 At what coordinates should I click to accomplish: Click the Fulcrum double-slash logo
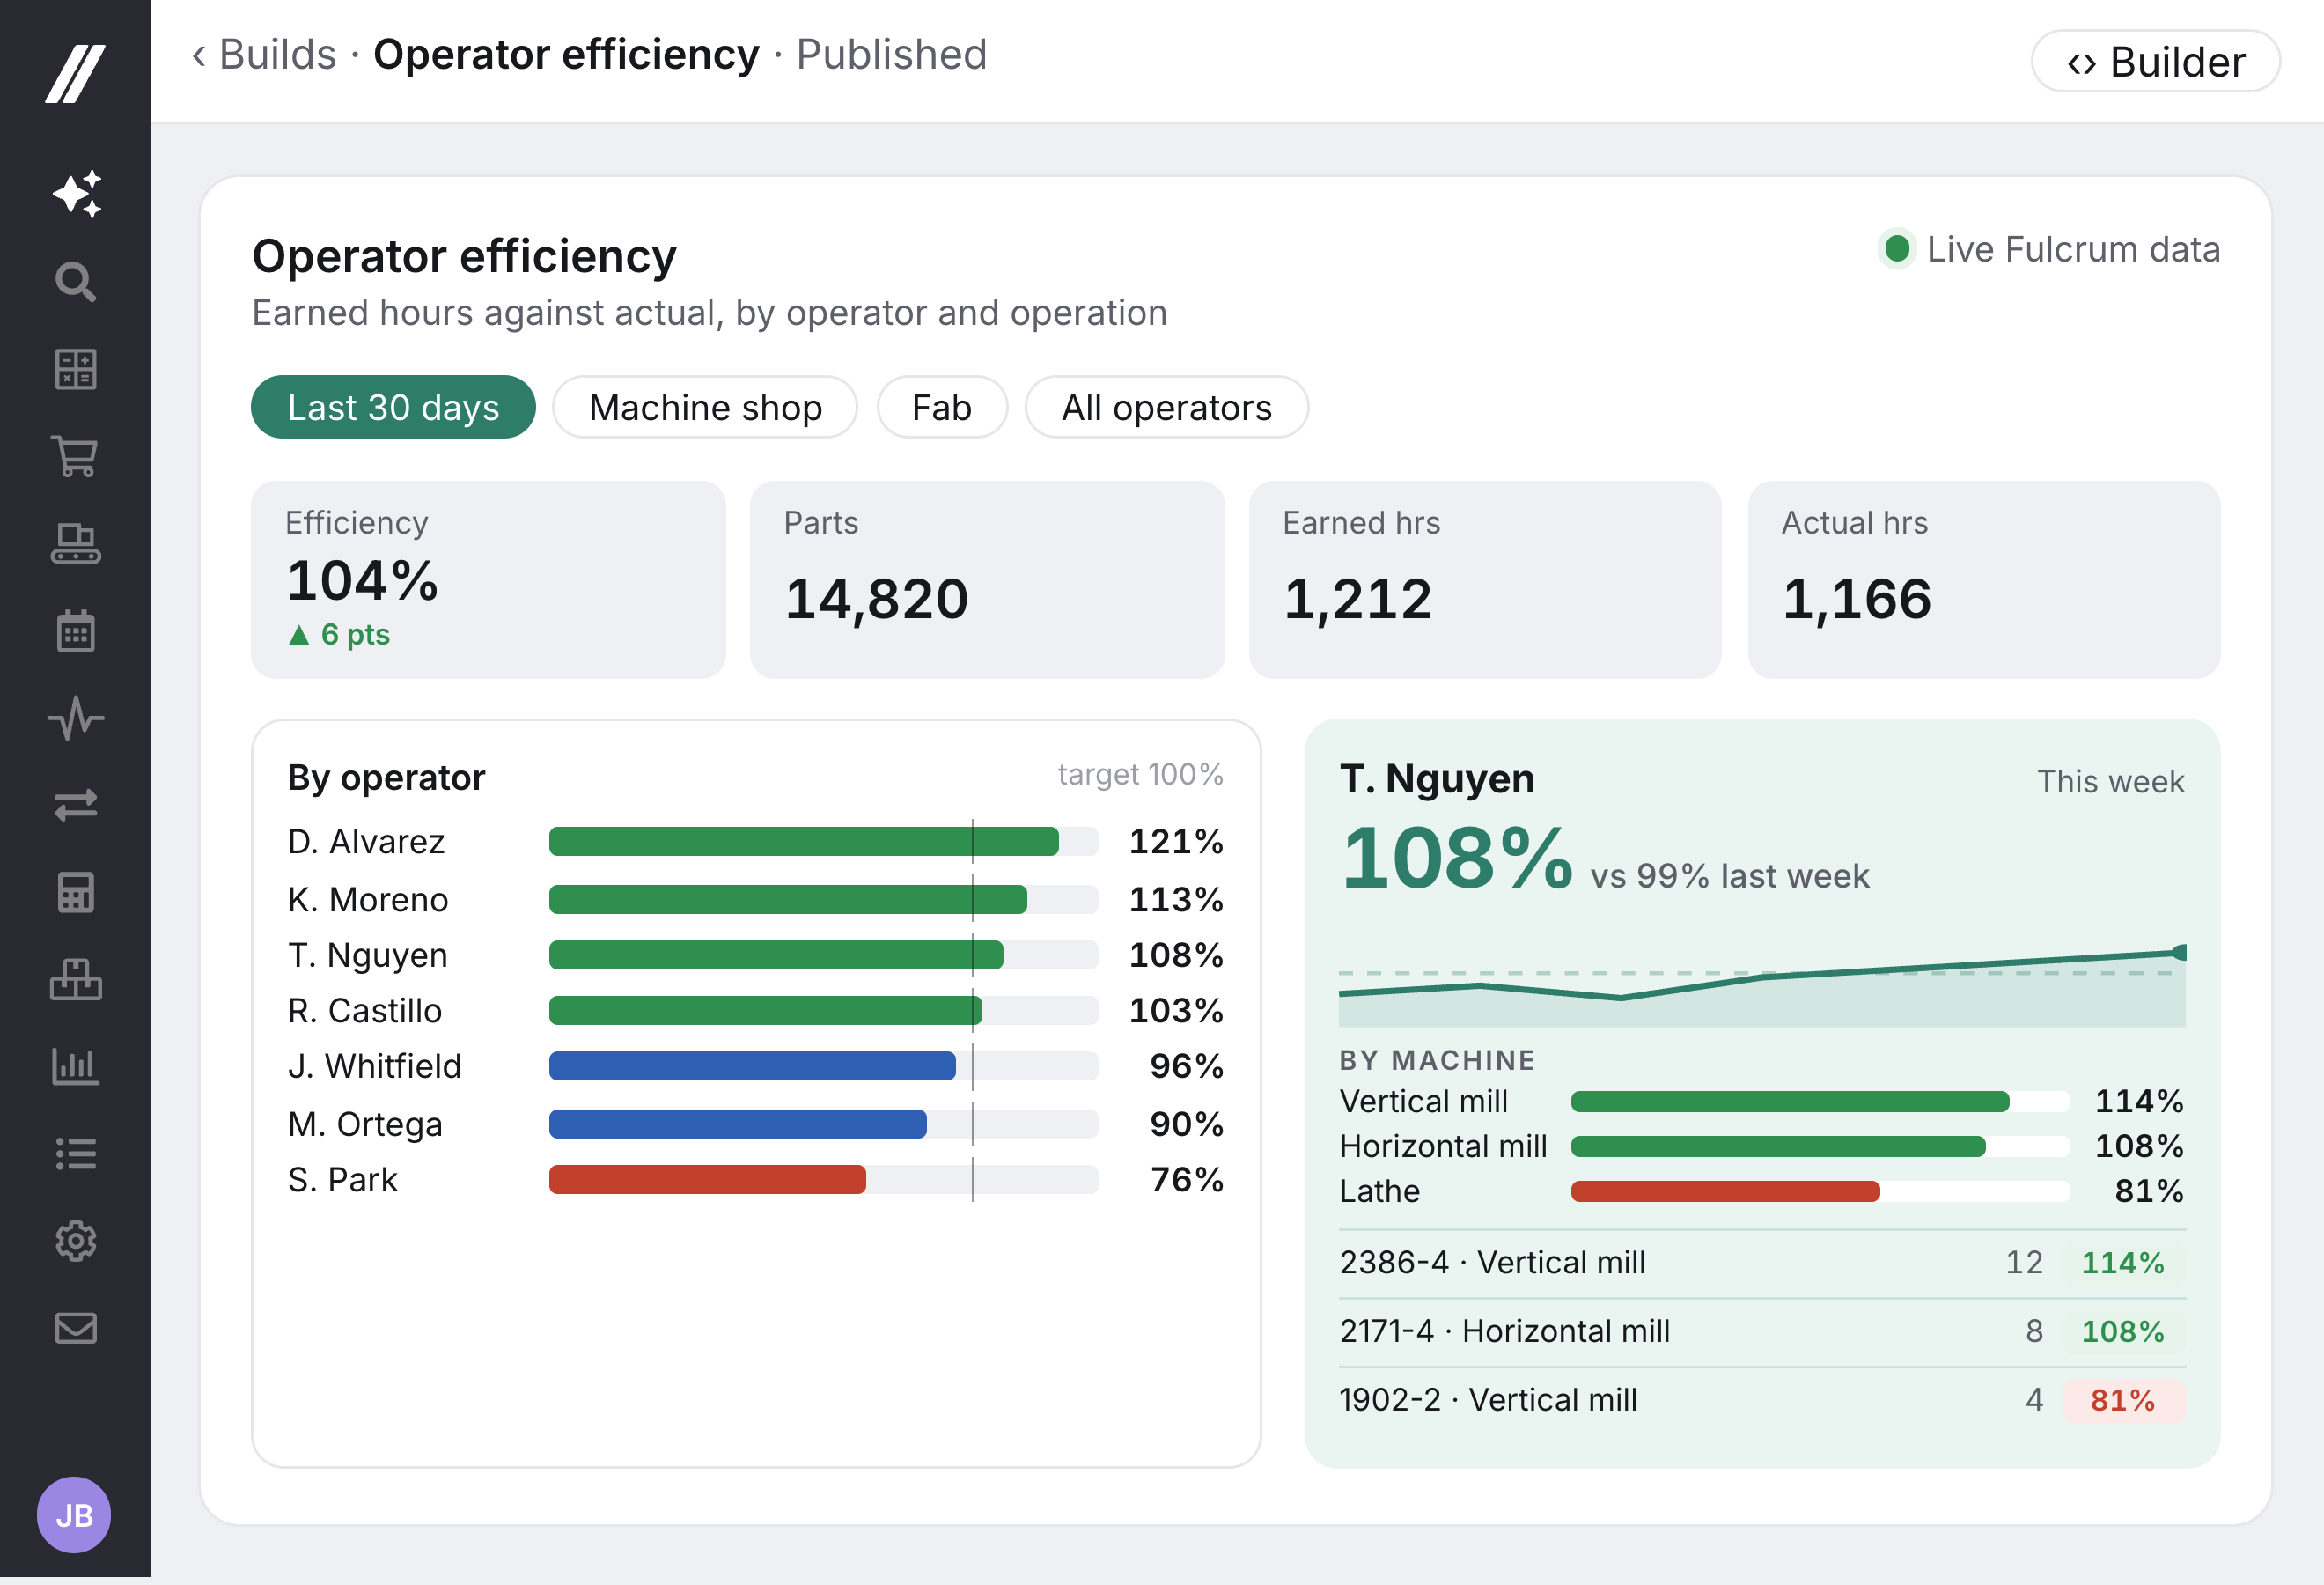coord(75,73)
